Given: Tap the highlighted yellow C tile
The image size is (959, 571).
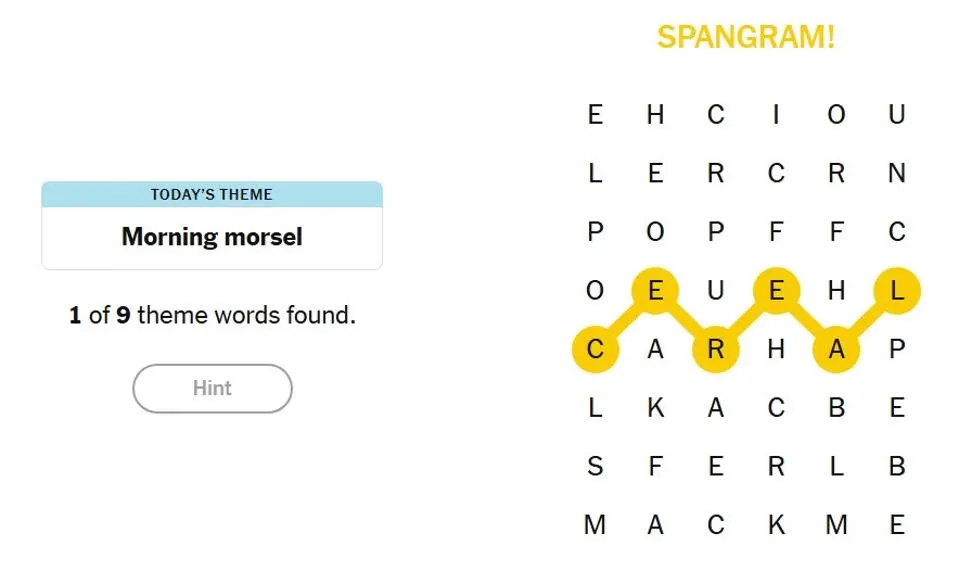Looking at the screenshot, I should (x=595, y=349).
